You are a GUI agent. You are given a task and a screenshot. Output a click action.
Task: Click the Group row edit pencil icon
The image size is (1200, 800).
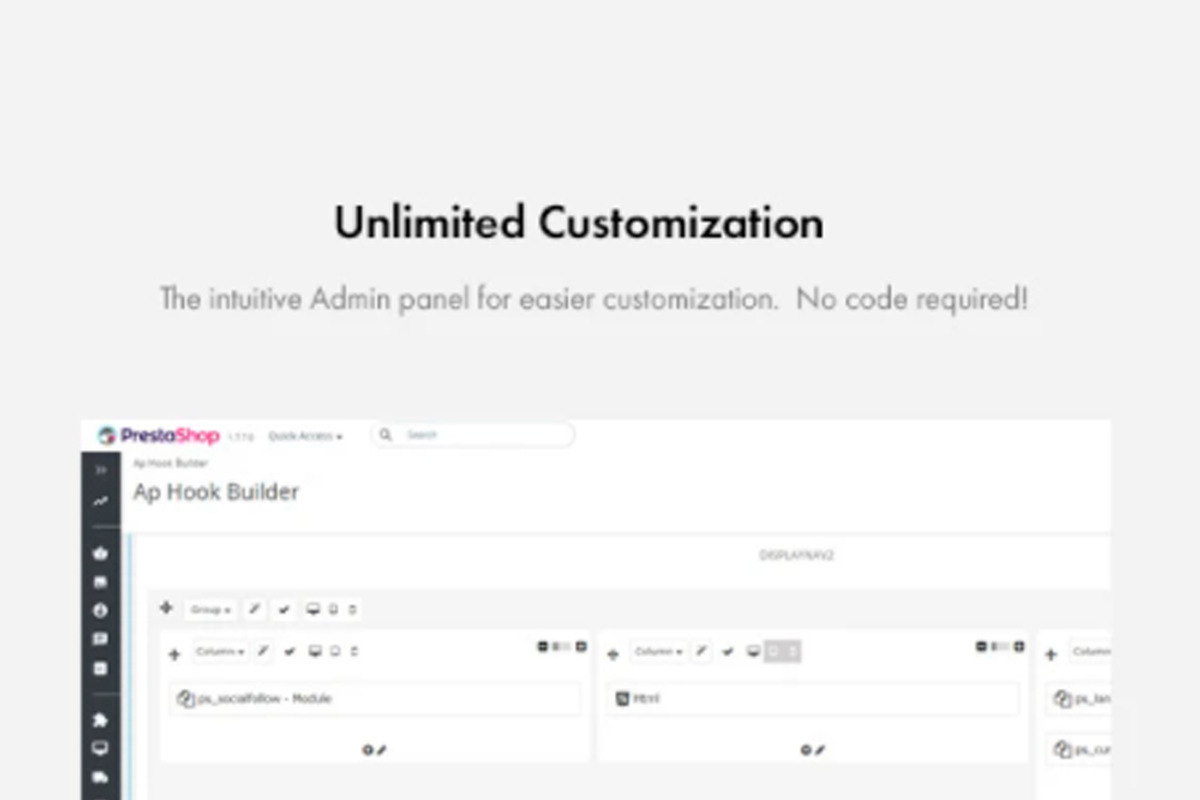[255, 609]
